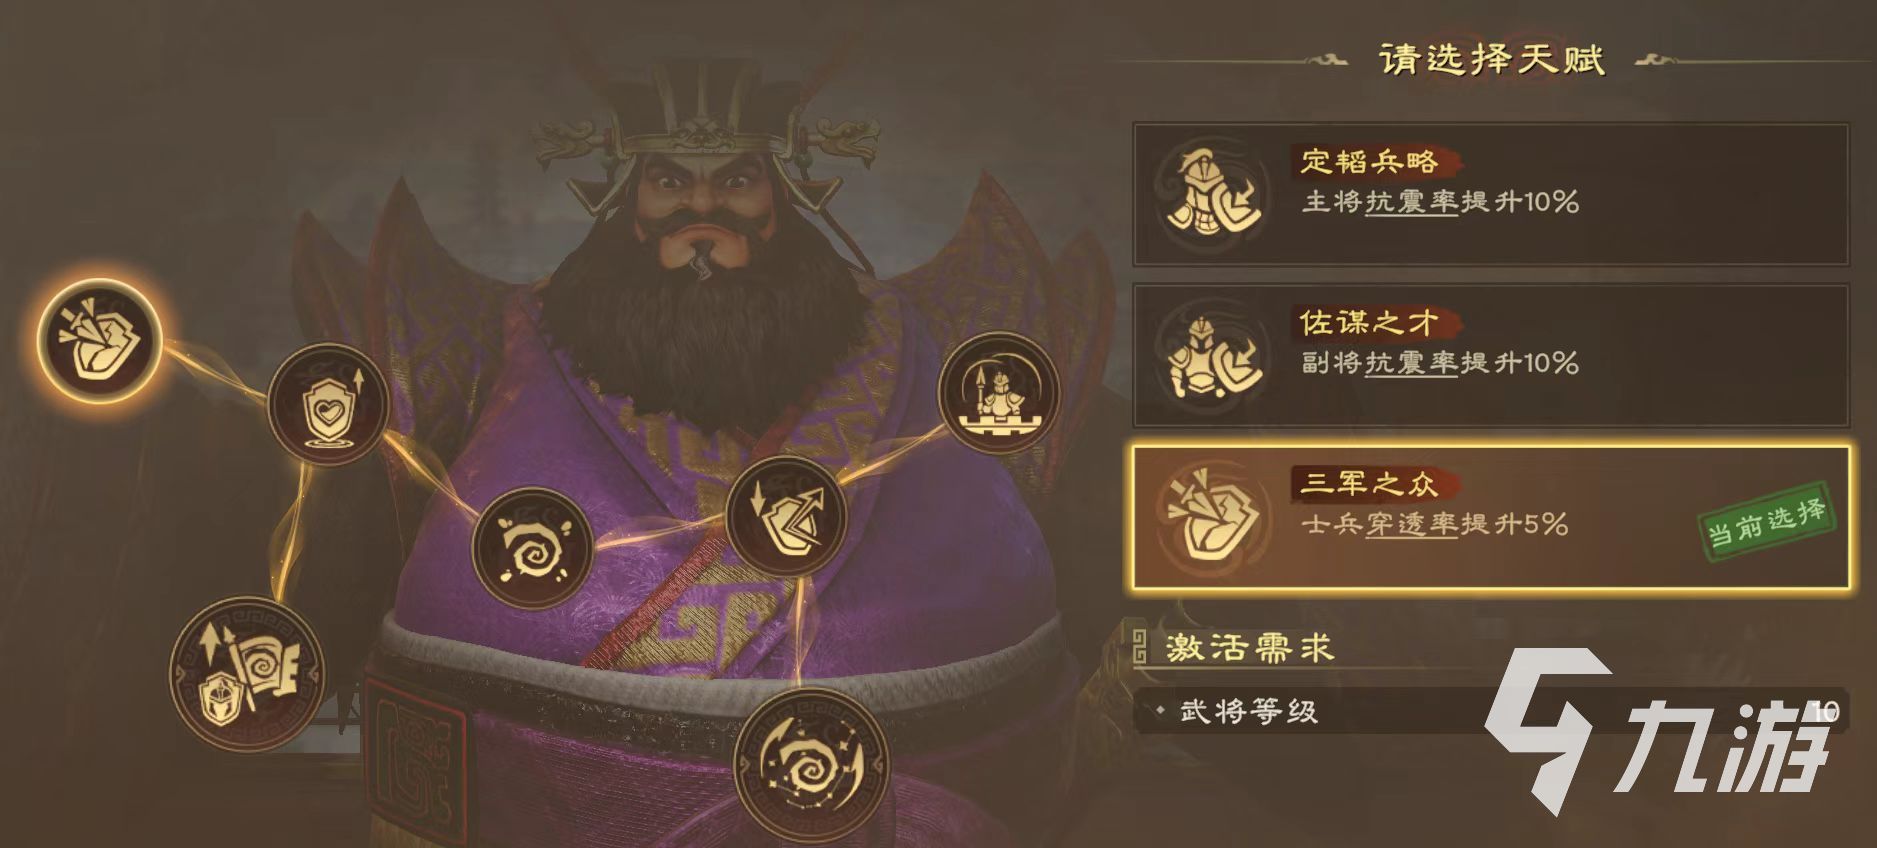Choose the 三军之众 talent option
This screenshot has width=1877, height=848.
pos(1490,517)
